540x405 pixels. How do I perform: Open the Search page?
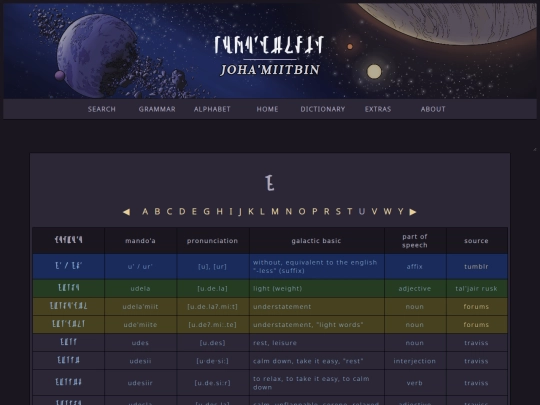pos(102,109)
